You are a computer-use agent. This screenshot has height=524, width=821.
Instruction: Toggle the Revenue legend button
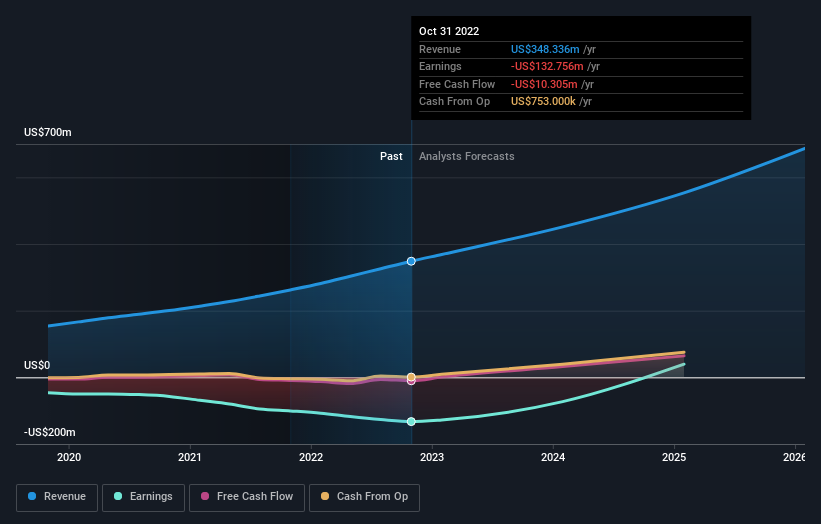[x=57, y=497]
